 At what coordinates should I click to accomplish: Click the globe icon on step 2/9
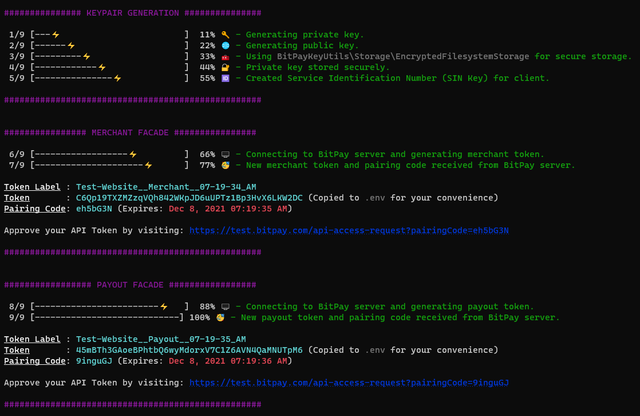coord(225,45)
